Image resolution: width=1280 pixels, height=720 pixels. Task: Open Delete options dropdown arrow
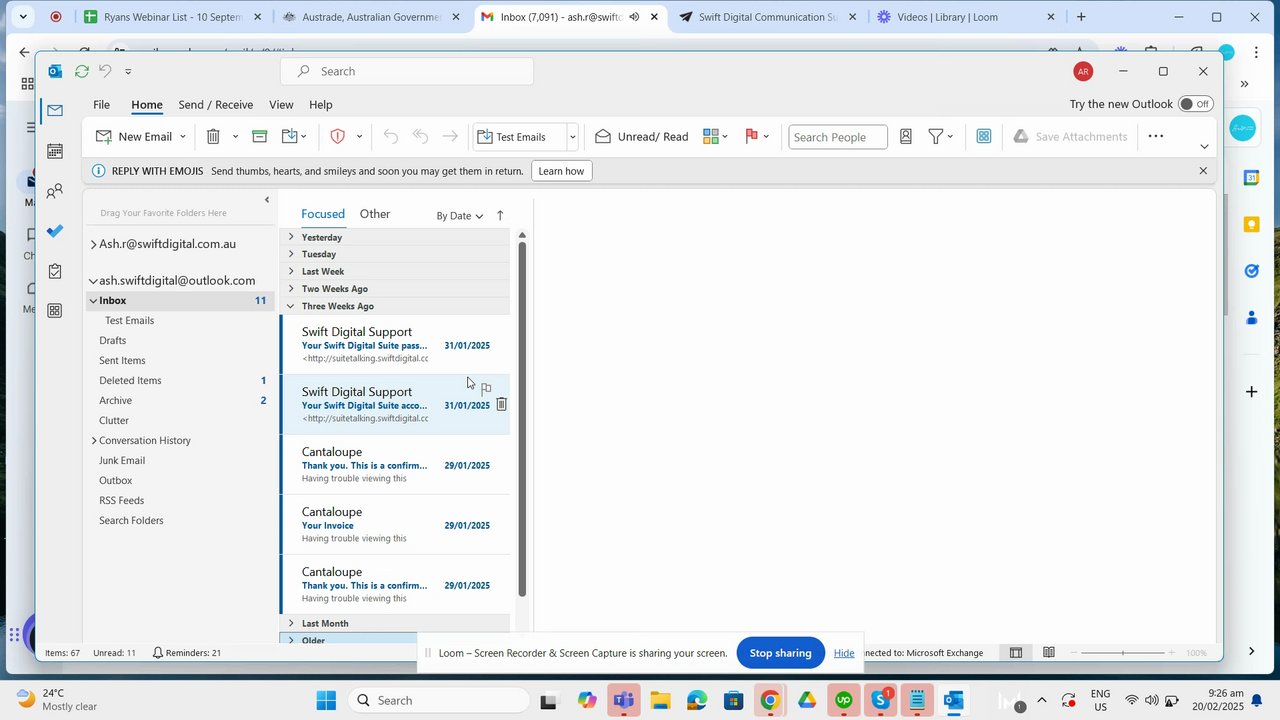(235, 137)
